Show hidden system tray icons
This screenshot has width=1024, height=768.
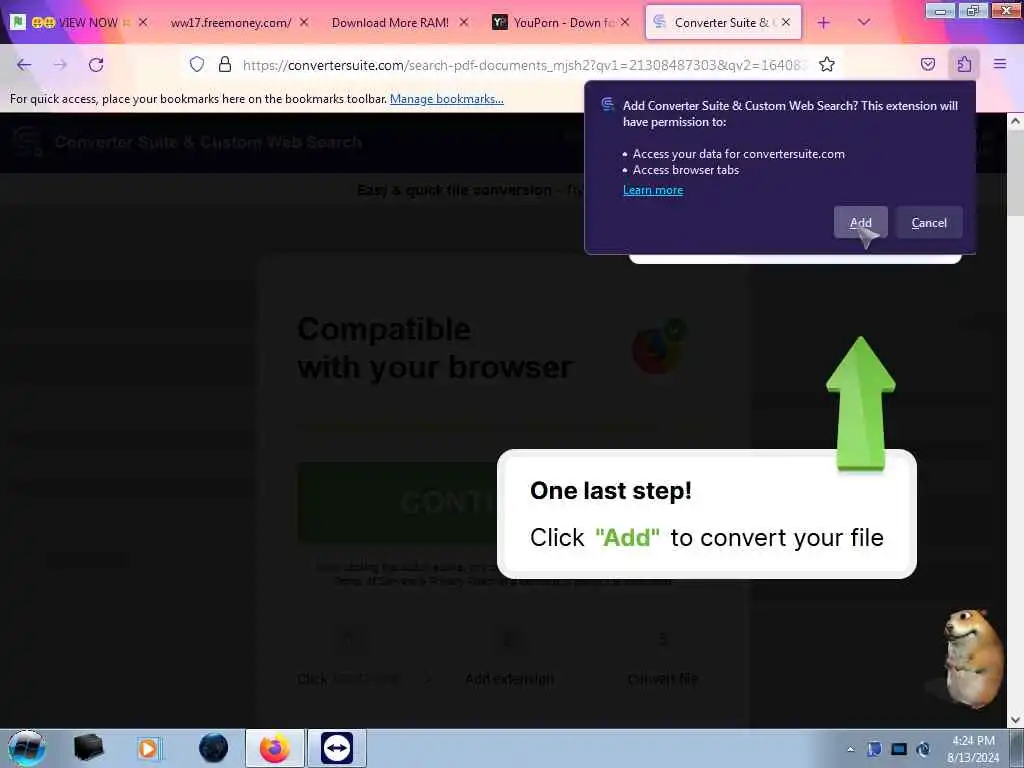(850, 749)
